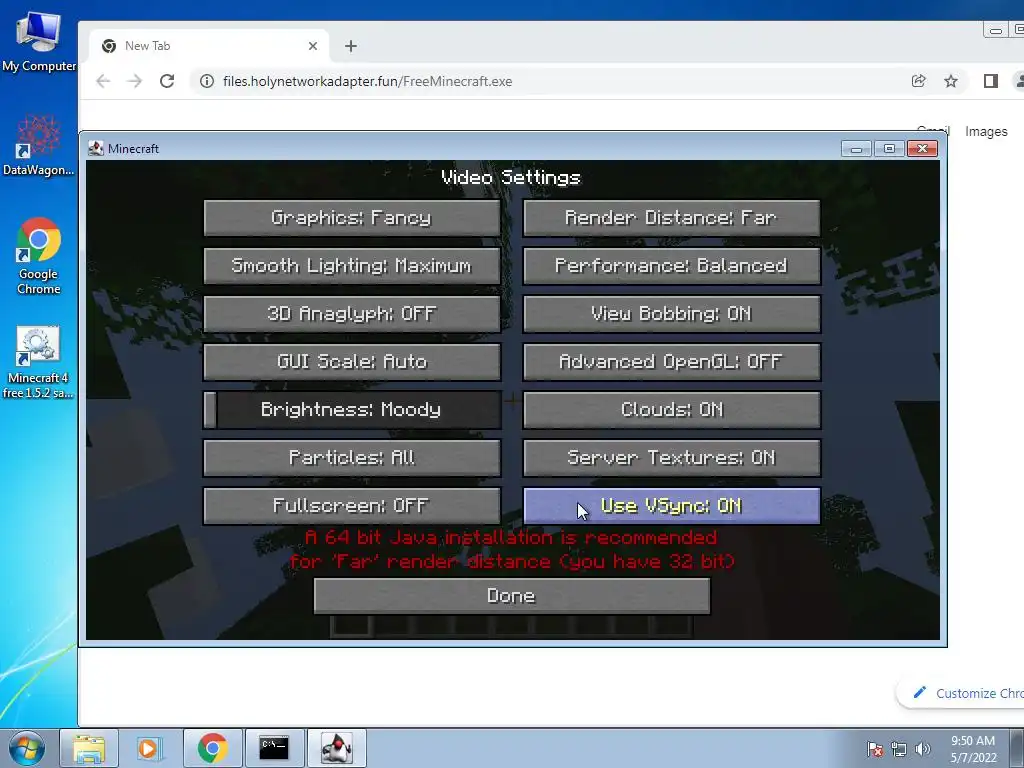Click the Action Center flag tray icon
1024x768 pixels.
click(x=875, y=749)
